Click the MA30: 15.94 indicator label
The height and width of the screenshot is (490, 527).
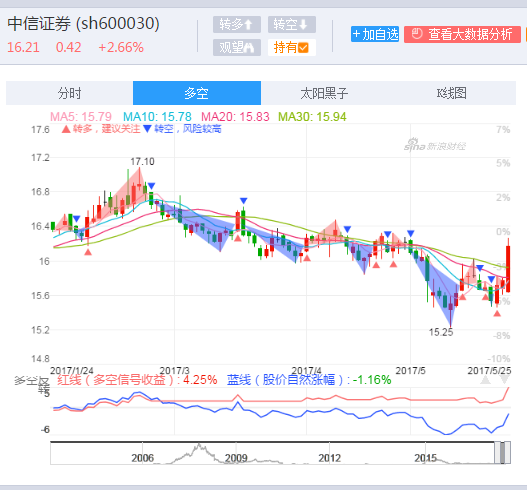click(x=312, y=117)
